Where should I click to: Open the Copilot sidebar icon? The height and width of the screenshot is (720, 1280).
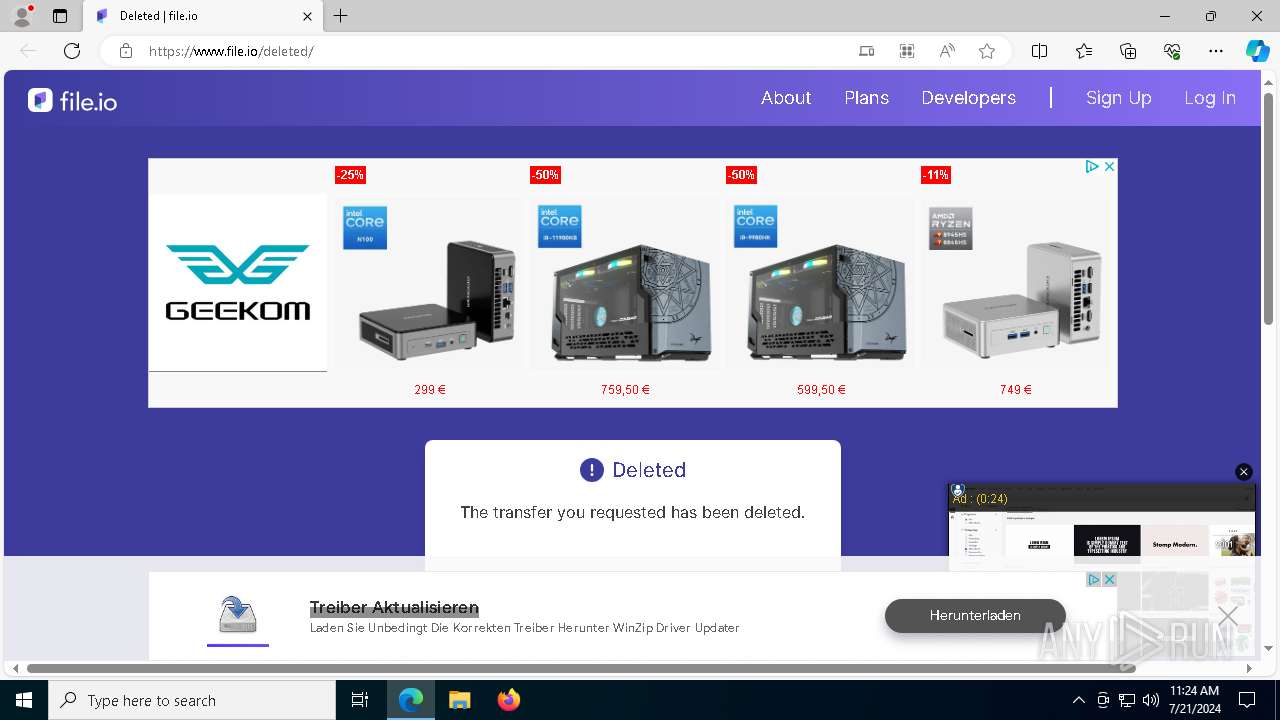coord(1257,51)
